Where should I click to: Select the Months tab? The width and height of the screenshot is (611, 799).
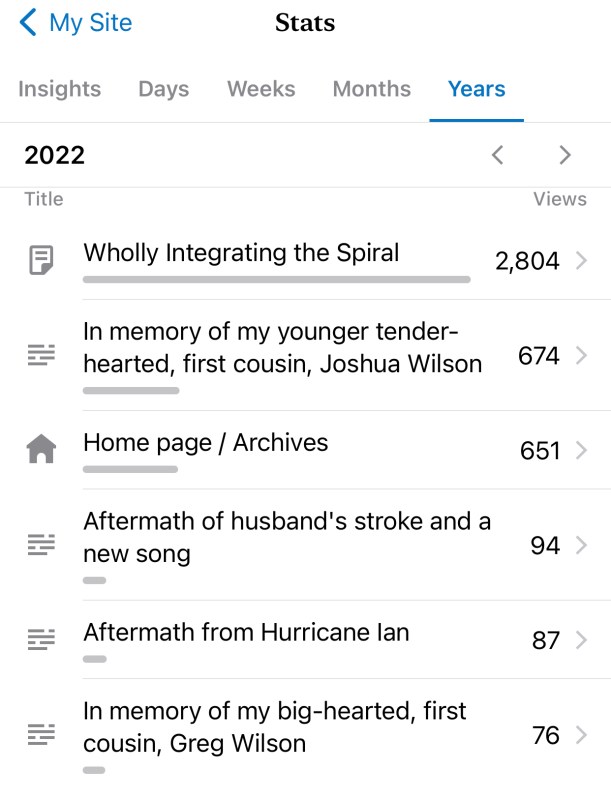372,89
